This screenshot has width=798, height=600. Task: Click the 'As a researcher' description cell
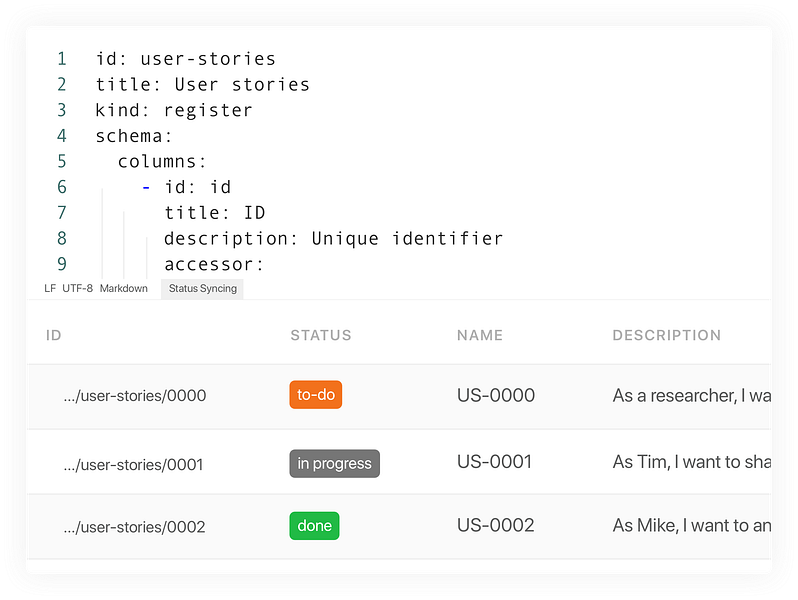(x=690, y=395)
